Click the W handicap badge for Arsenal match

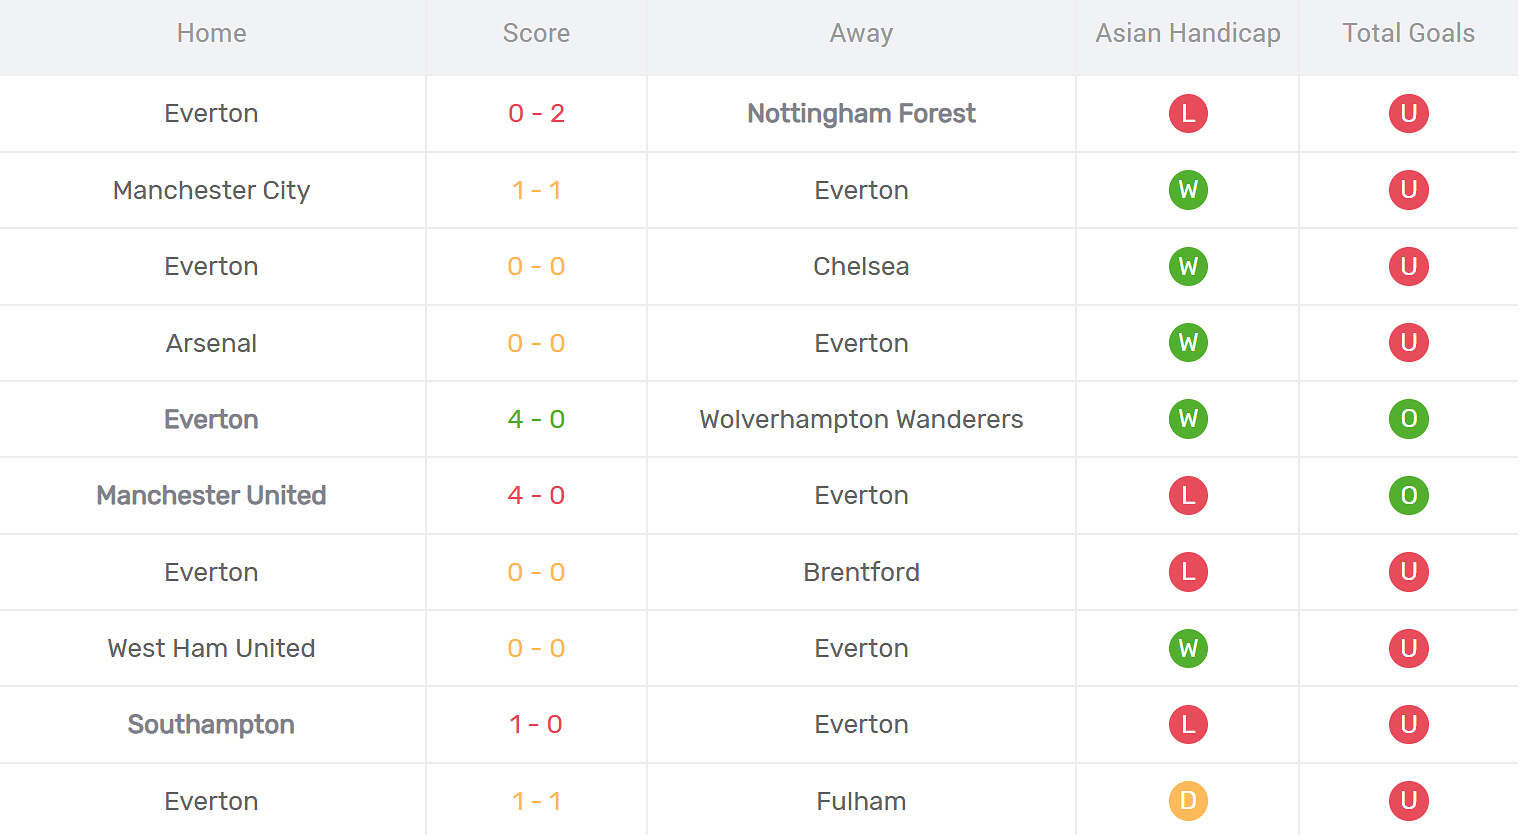point(1188,343)
